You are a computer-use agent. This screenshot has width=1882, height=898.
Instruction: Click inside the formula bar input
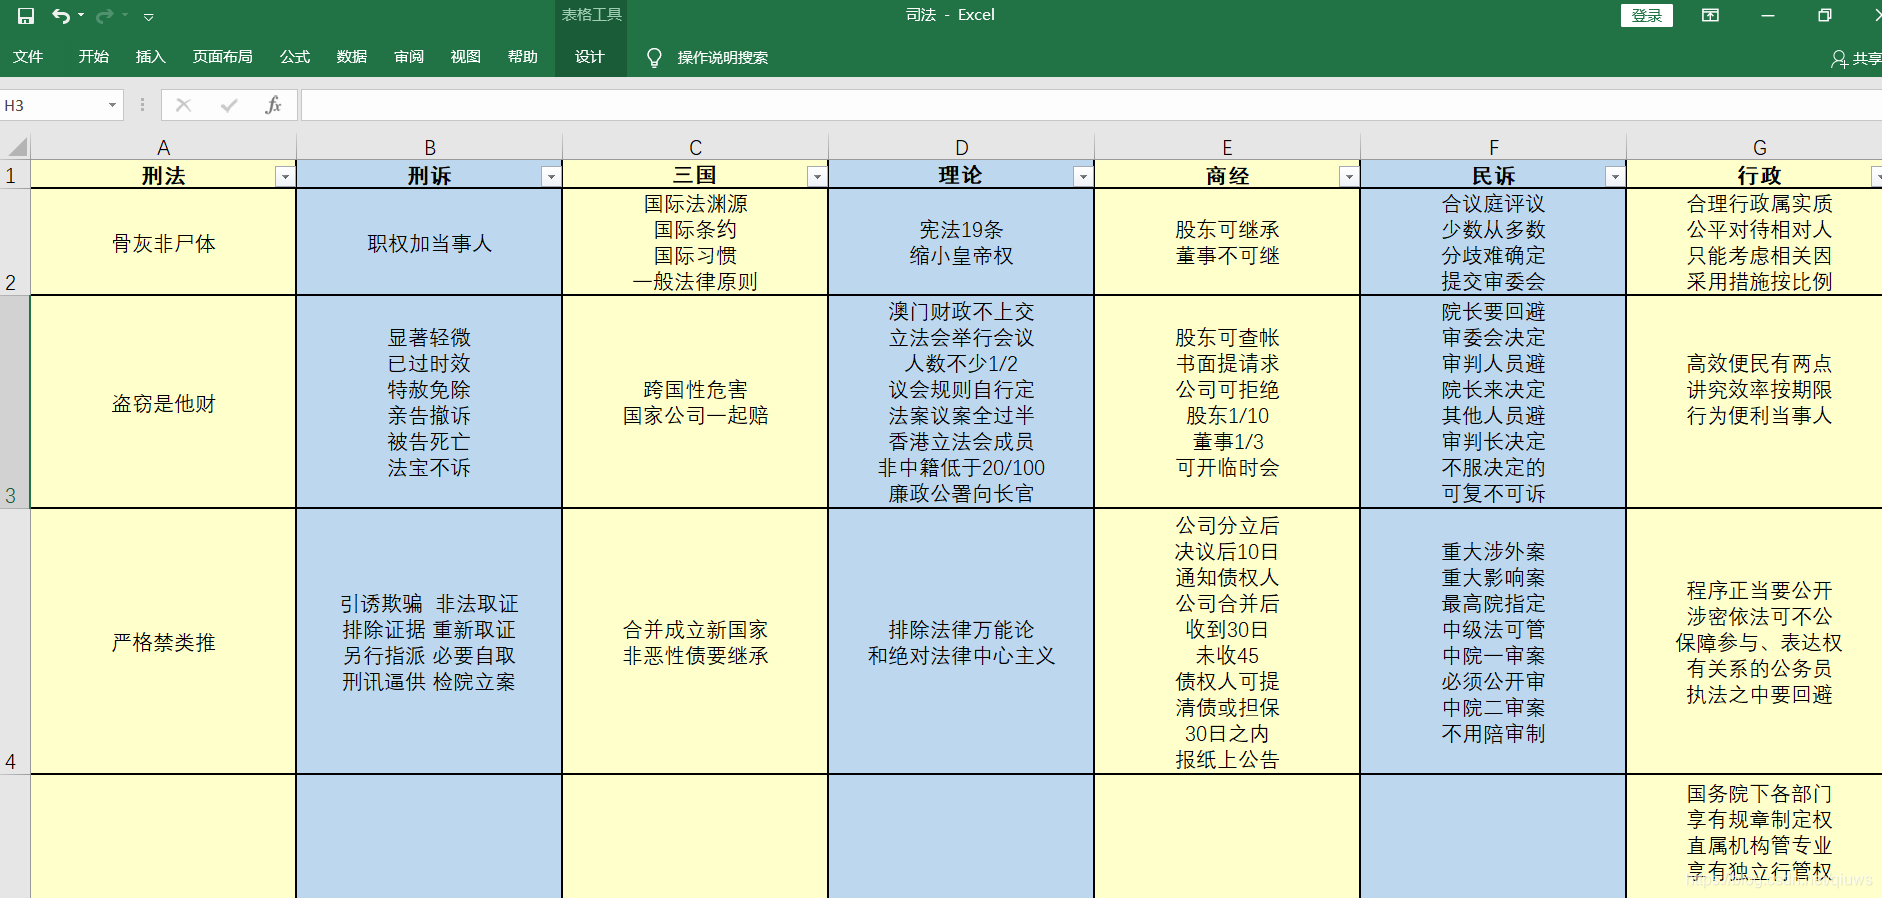pos(1090,105)
